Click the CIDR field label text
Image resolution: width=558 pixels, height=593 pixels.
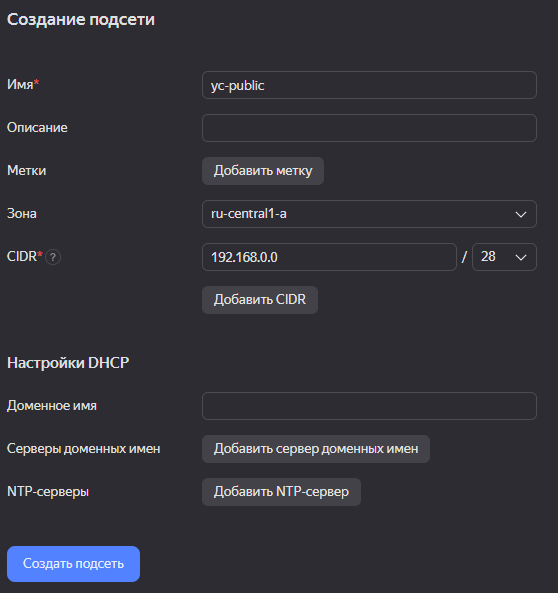tap(22, 256)
